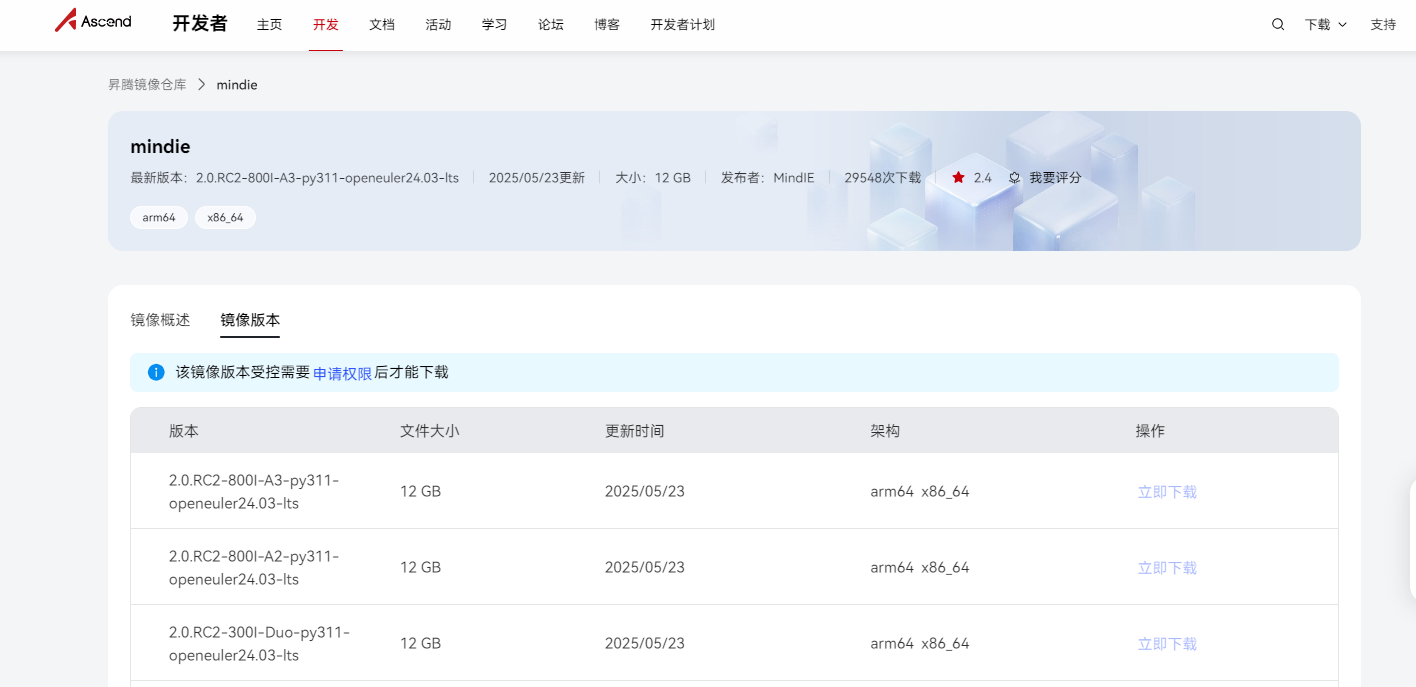This screenshot has height=687, width=1416.
Task: Click the 申请权限 link
Action: pyautogui.click(x=343, y=373)
